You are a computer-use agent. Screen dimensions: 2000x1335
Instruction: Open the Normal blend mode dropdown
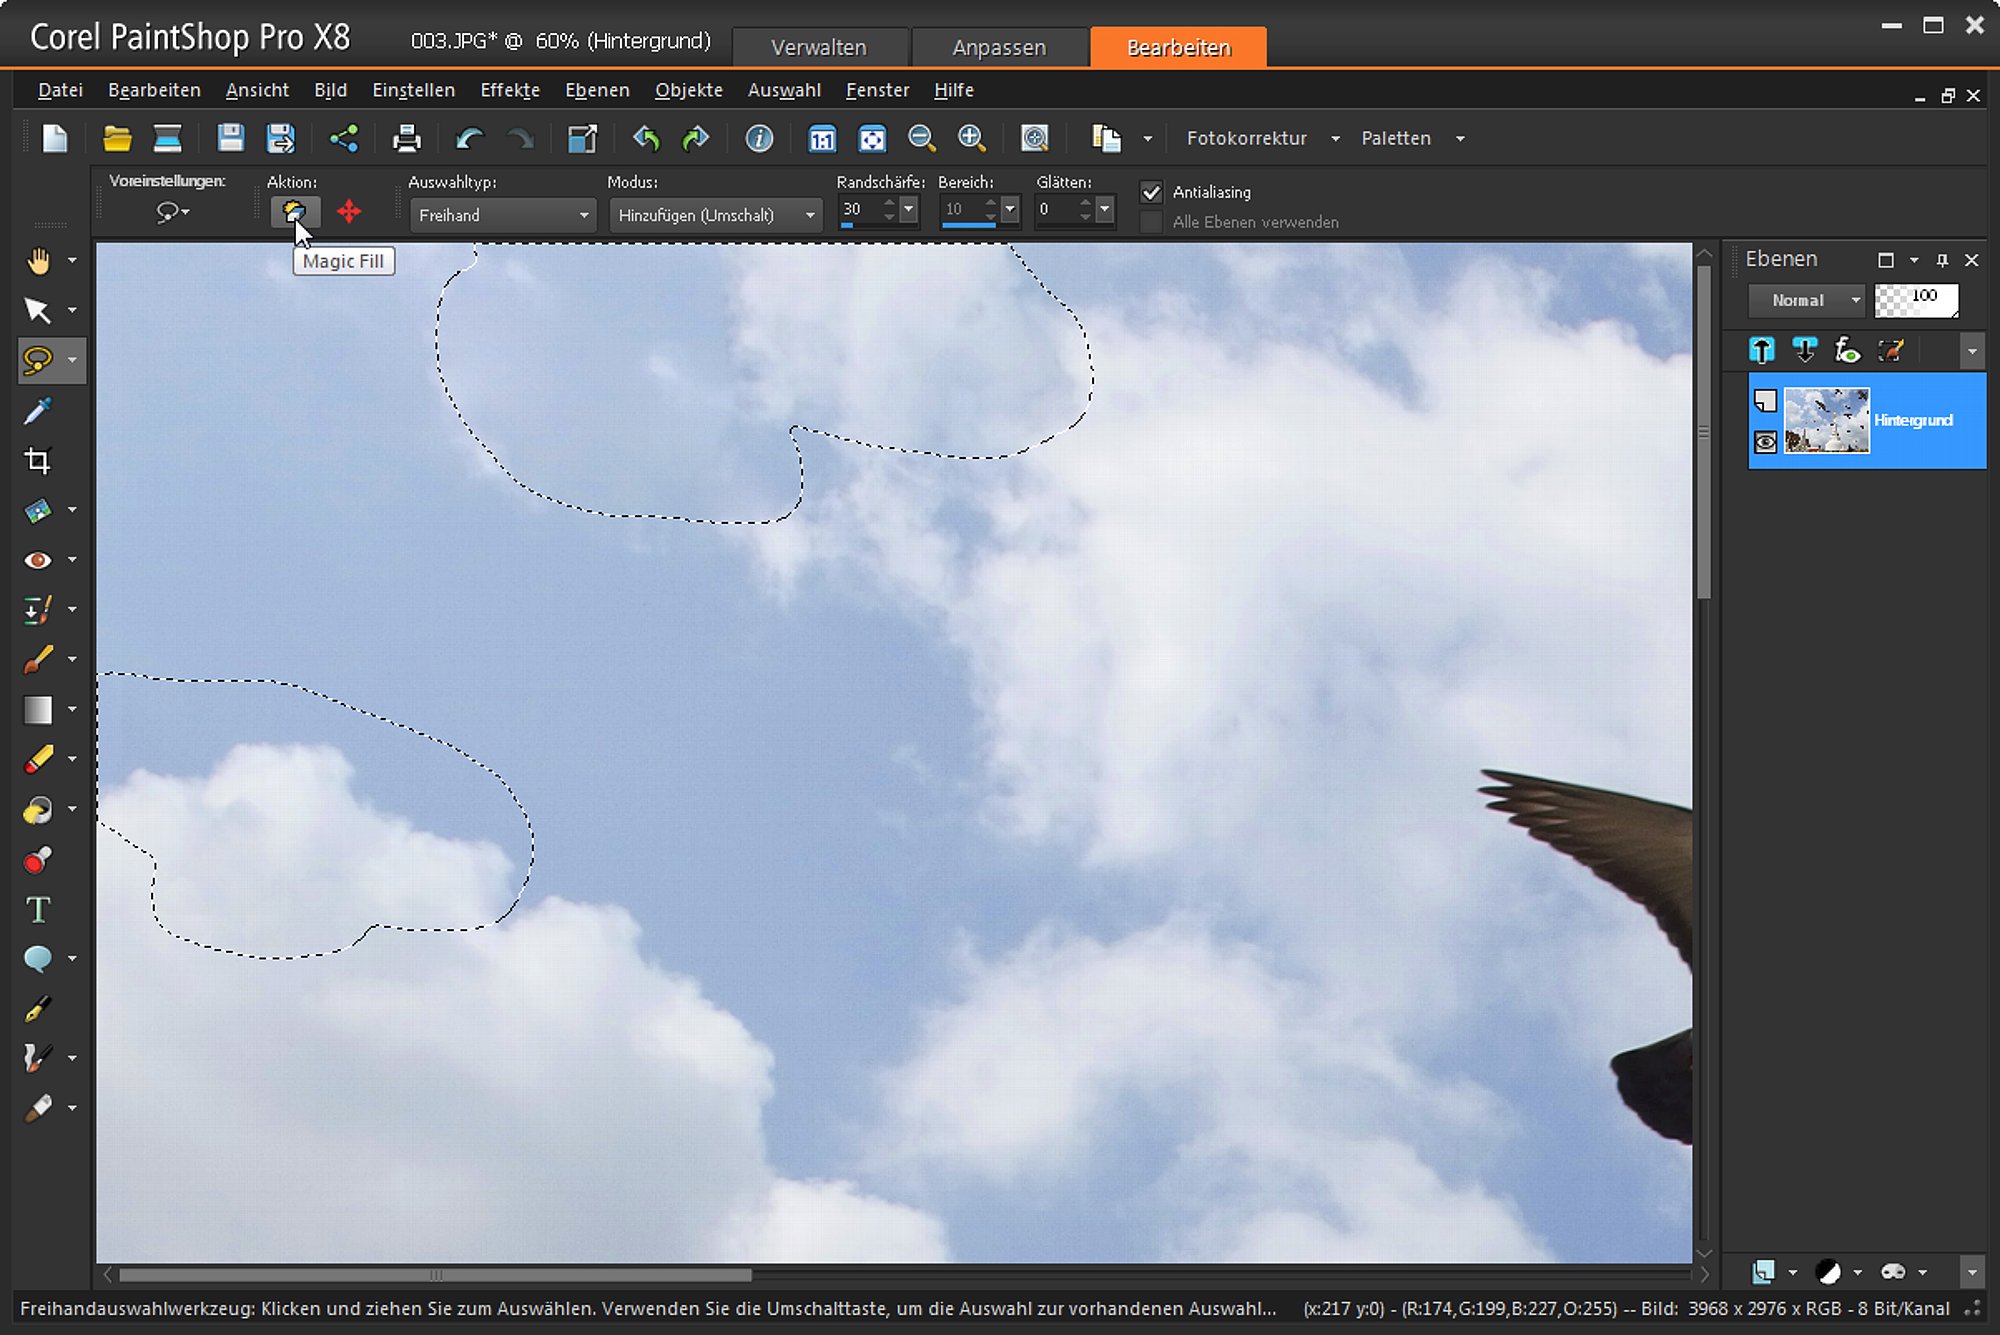tap(1807, 300)
